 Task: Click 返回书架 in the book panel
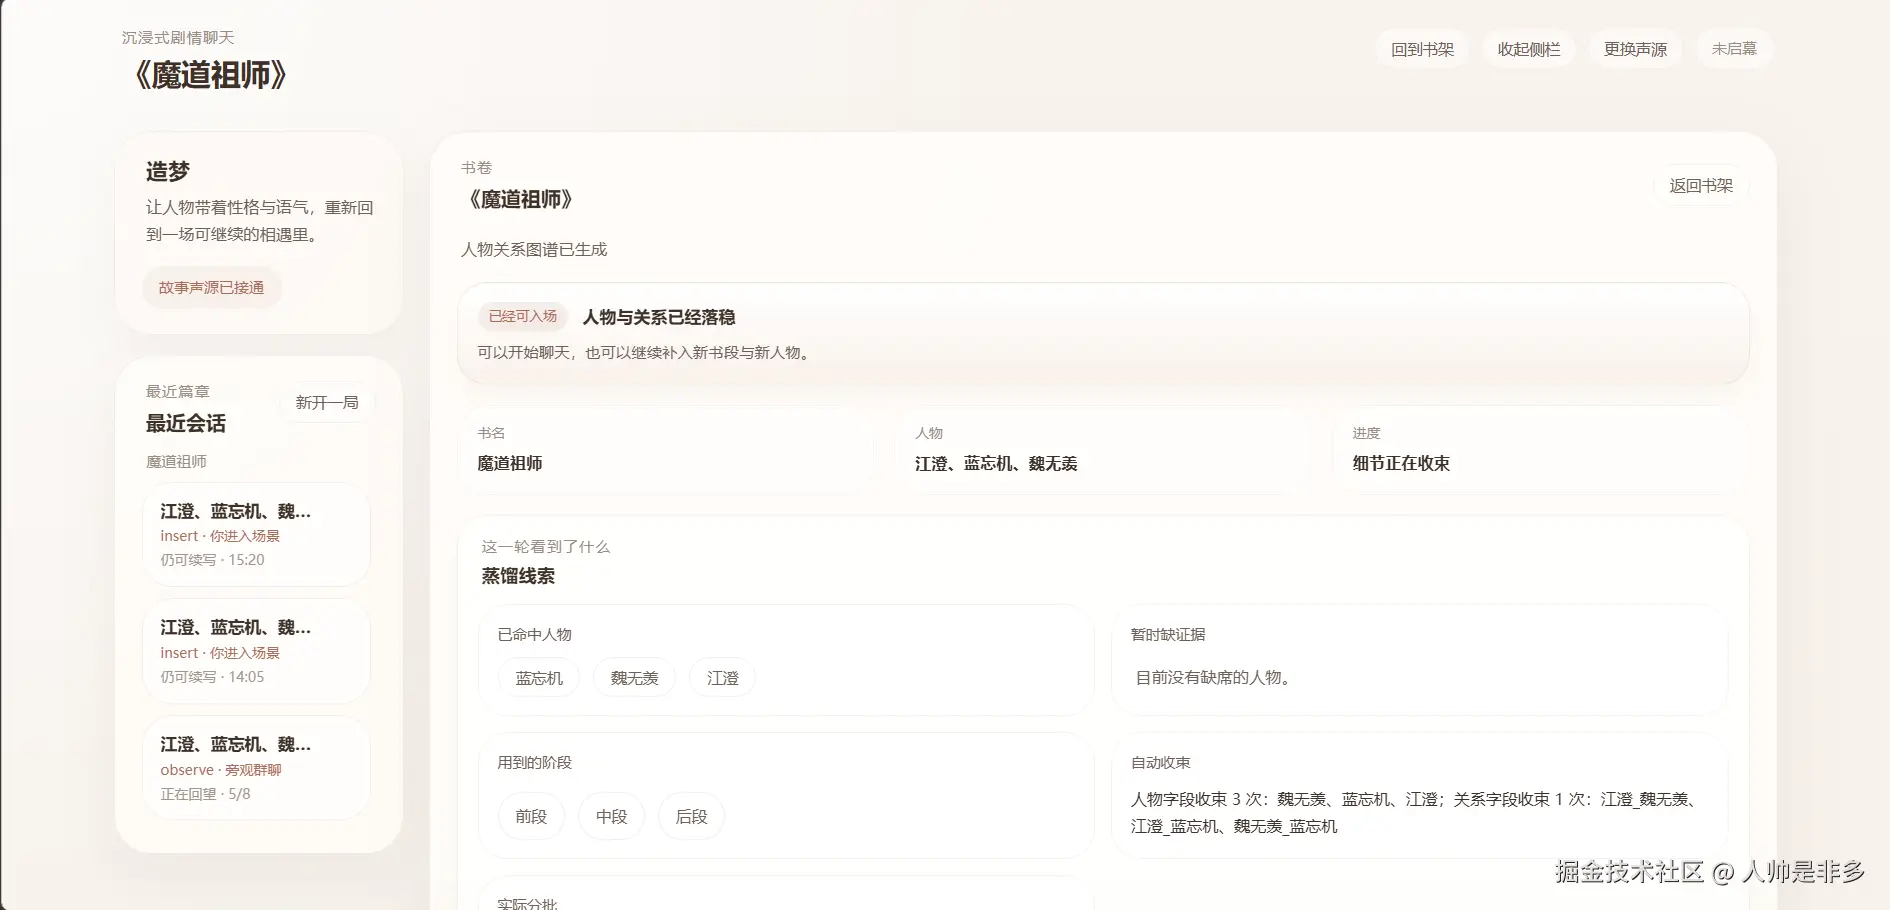pyautogui.click(x=1701, y=186)
